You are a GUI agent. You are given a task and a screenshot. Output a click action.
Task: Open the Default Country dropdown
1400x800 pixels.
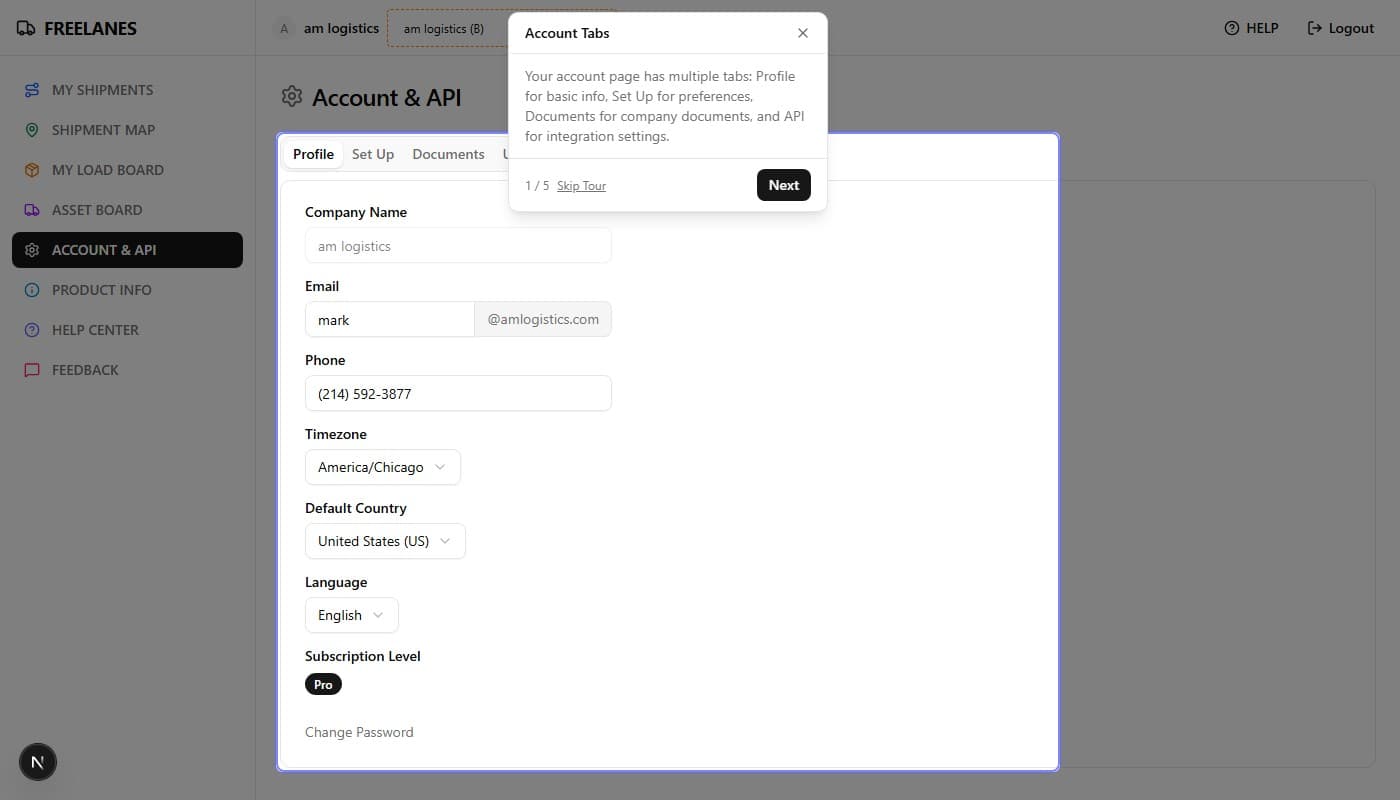click(385, 541)
